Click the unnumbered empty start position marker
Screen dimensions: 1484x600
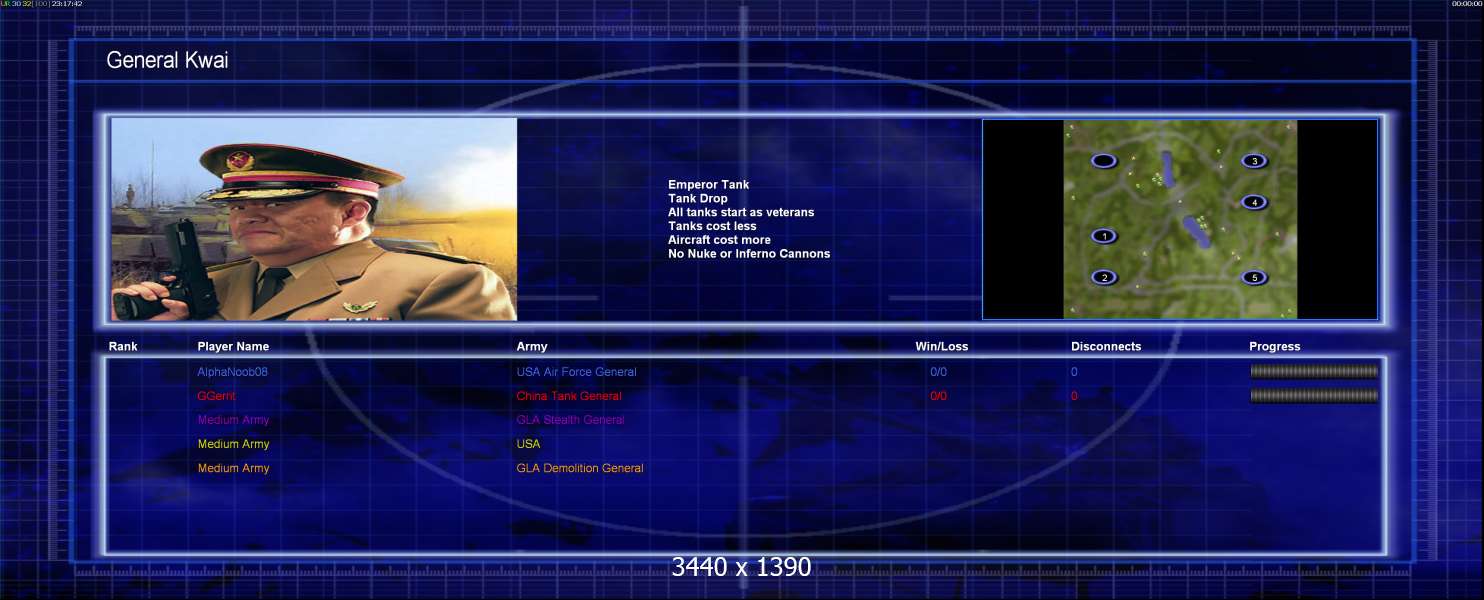pos(1103,161)
